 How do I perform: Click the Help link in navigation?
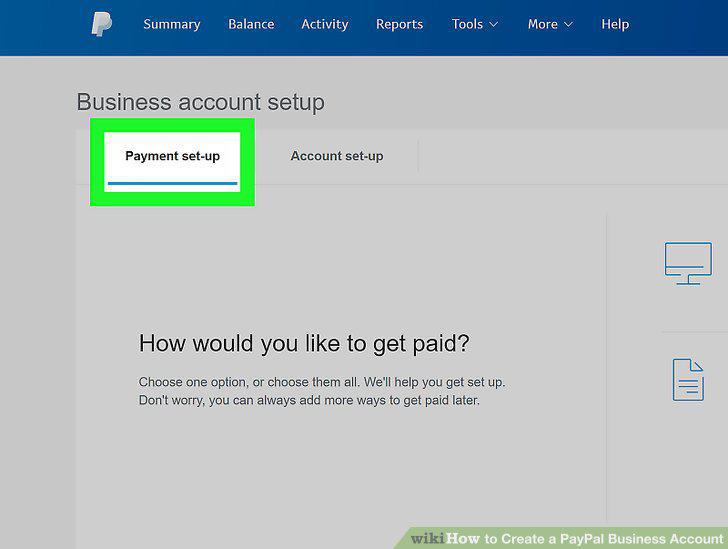click(615, 24)
